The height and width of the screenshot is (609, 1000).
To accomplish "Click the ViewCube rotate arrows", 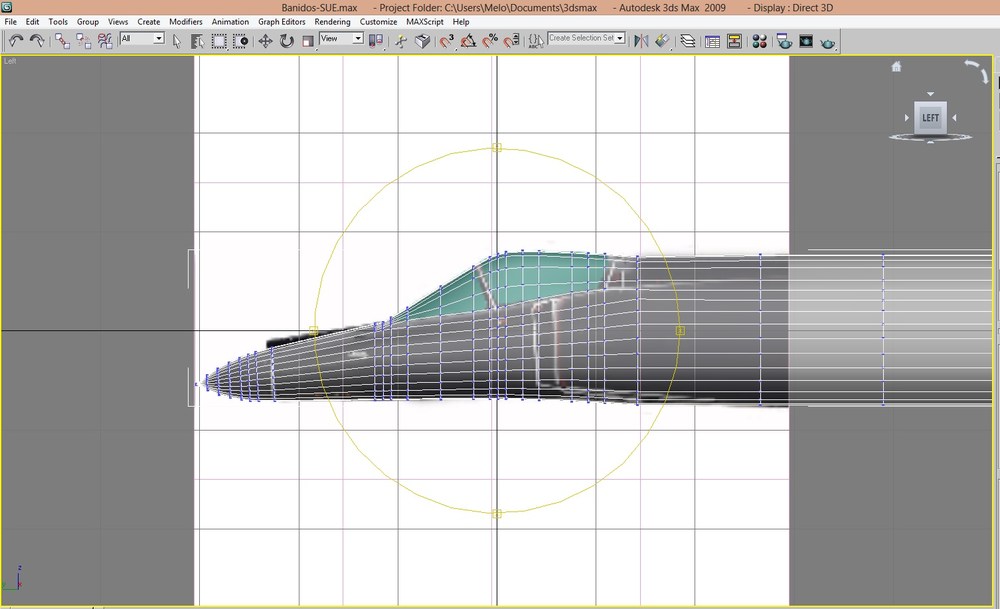I will click(978, 71).
